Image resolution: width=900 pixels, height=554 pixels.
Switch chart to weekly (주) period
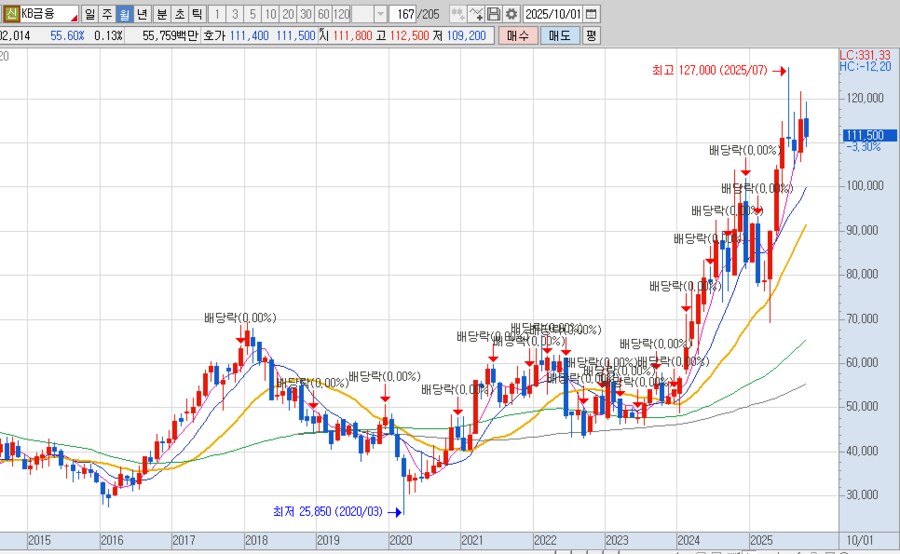point(107,15)
